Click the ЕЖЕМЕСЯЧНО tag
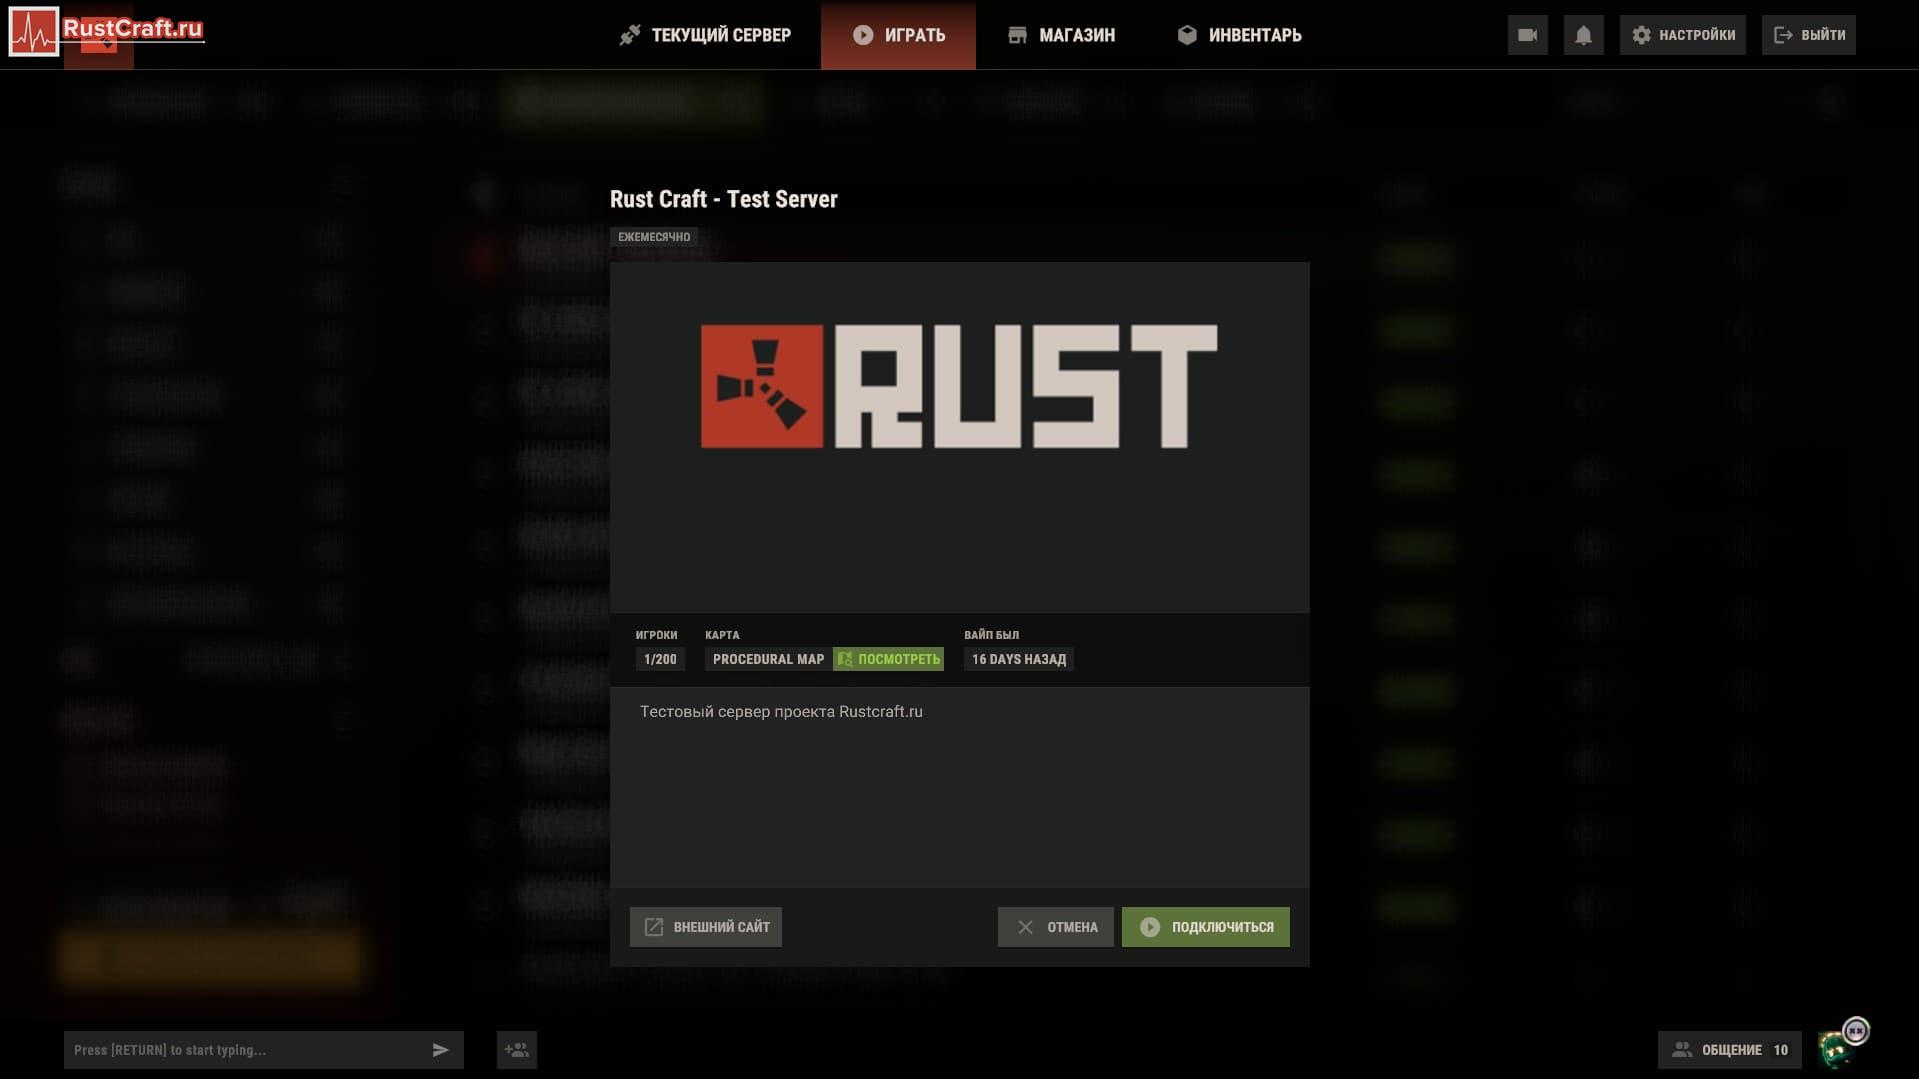 click(654, 237)
